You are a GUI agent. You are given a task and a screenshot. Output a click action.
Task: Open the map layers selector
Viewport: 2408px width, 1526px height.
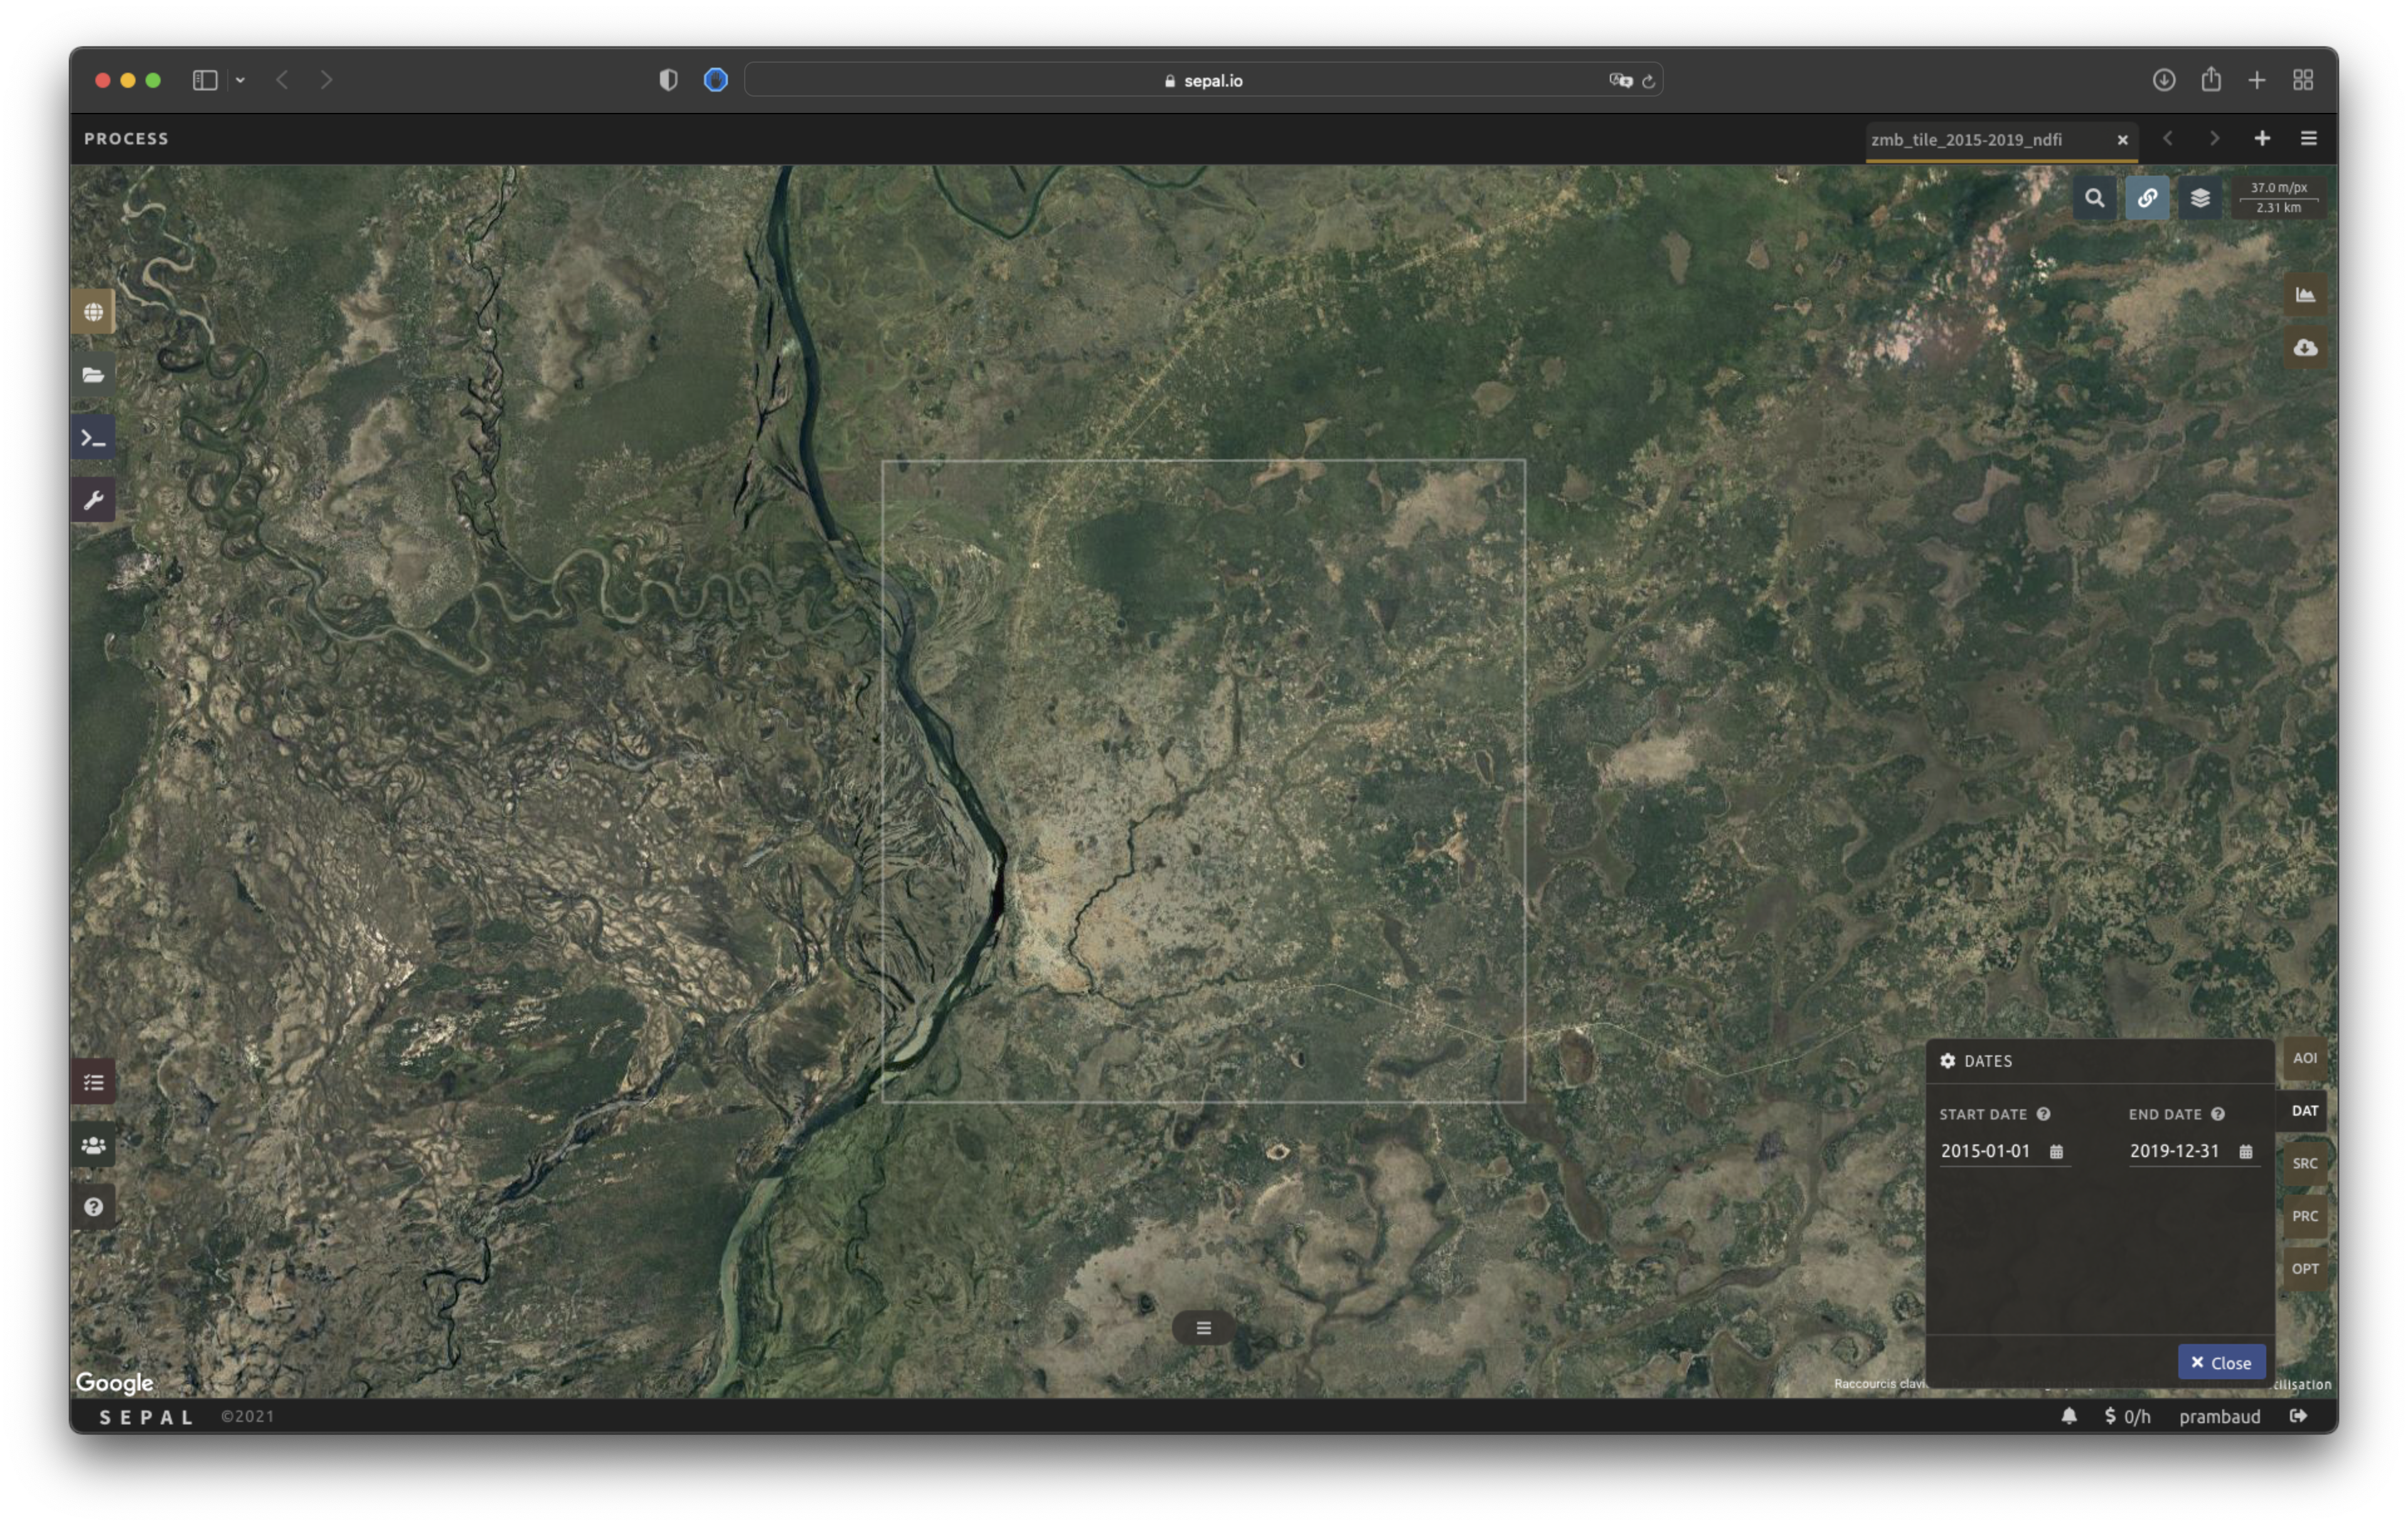click(x=2200, y=198)
